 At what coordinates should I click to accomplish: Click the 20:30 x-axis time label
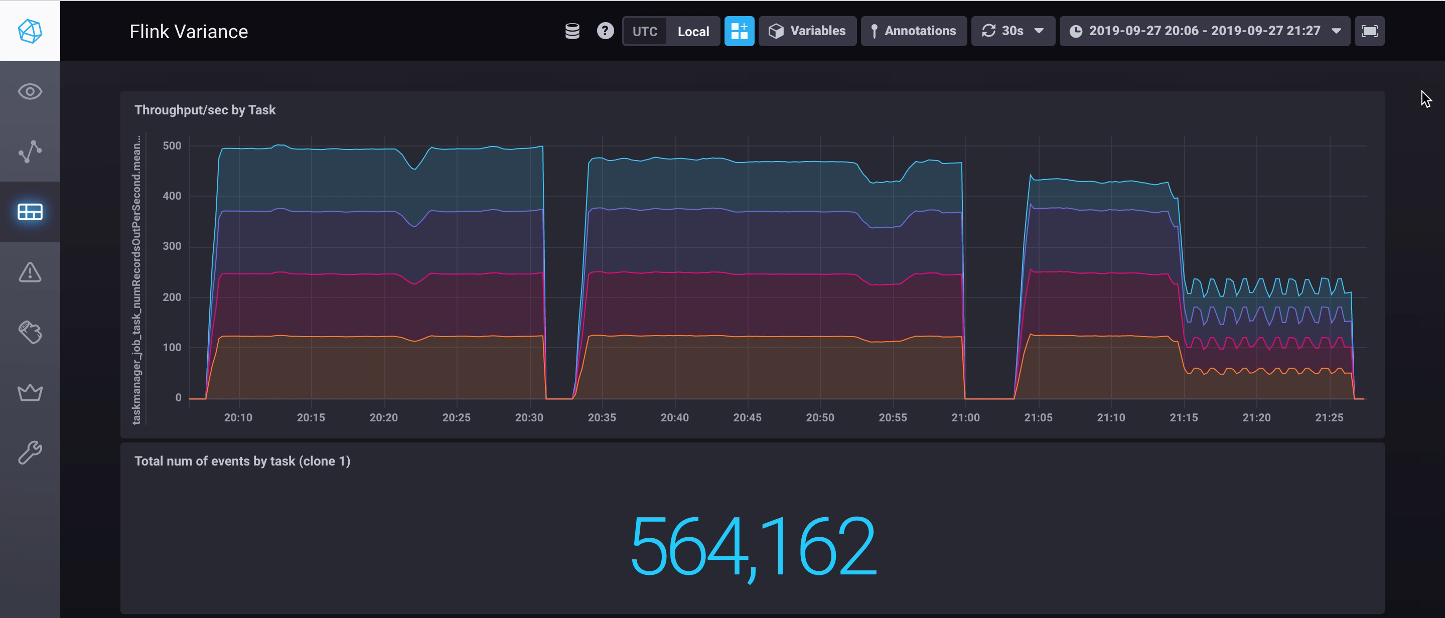click(529, 417)
